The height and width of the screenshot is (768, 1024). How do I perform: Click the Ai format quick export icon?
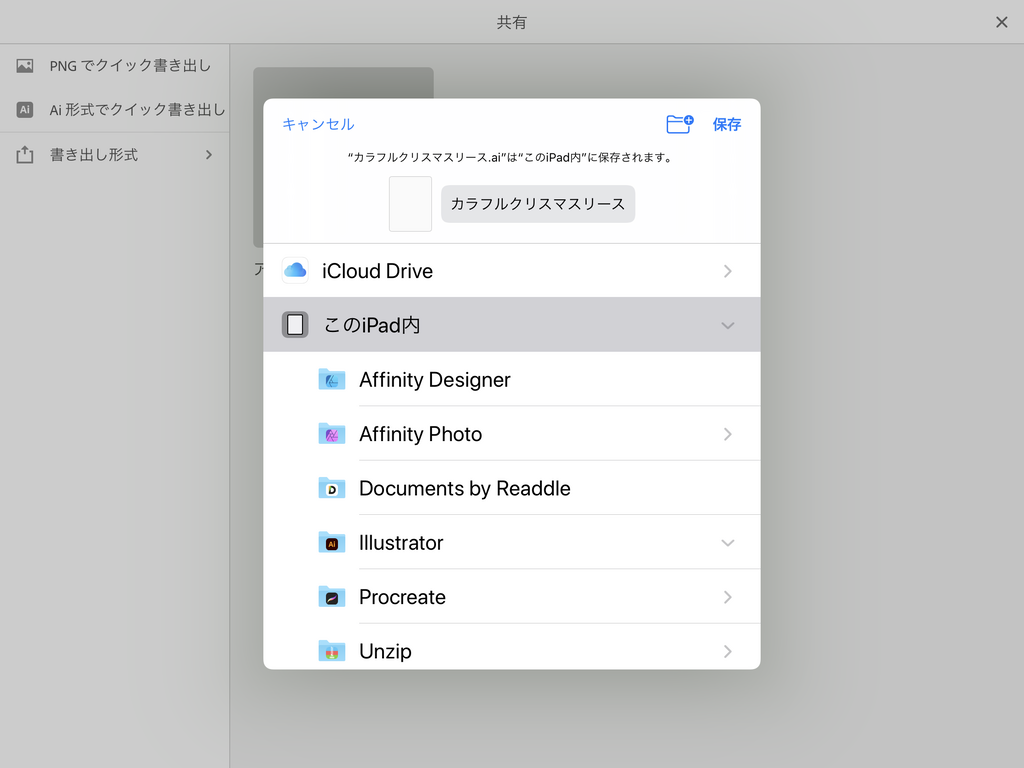[25, 109]
